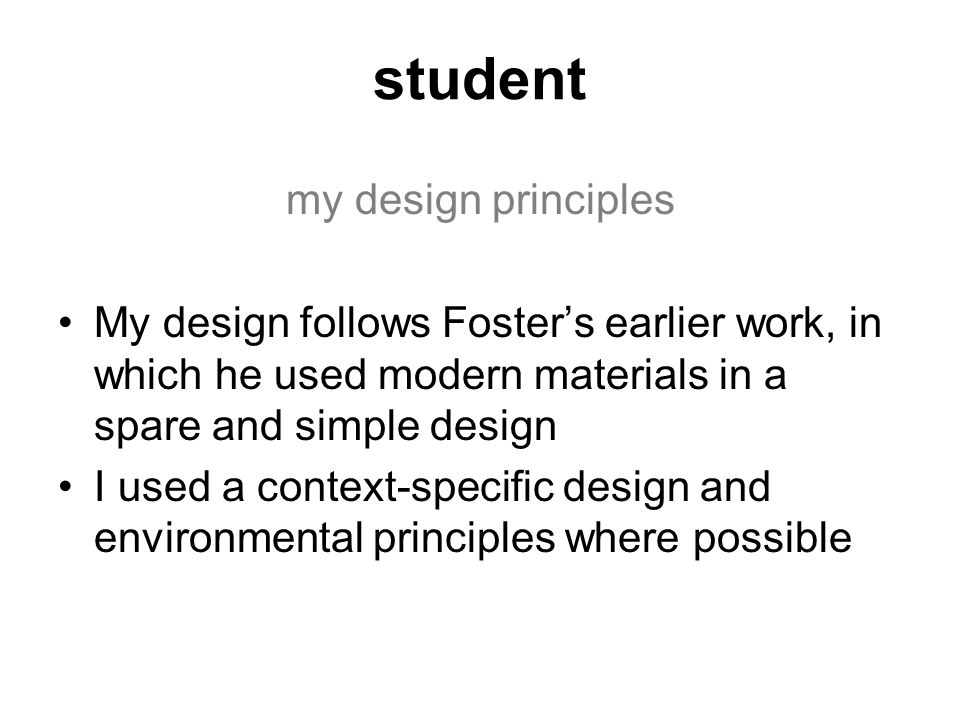Click the word "where" in second bullet
The image size is (960, 720).
point(621,538)
